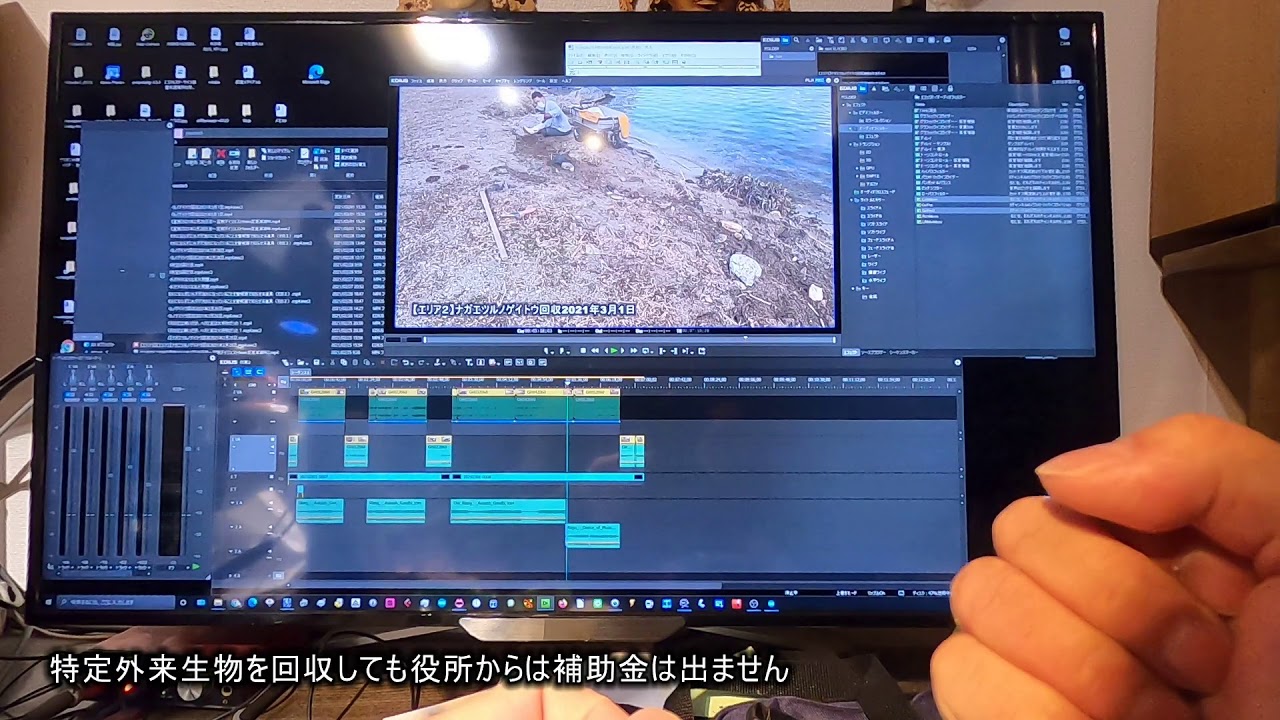Open the Microsoft Edge desktop shortcut
The image size is (1280, 720).
[x=316, y=73]
